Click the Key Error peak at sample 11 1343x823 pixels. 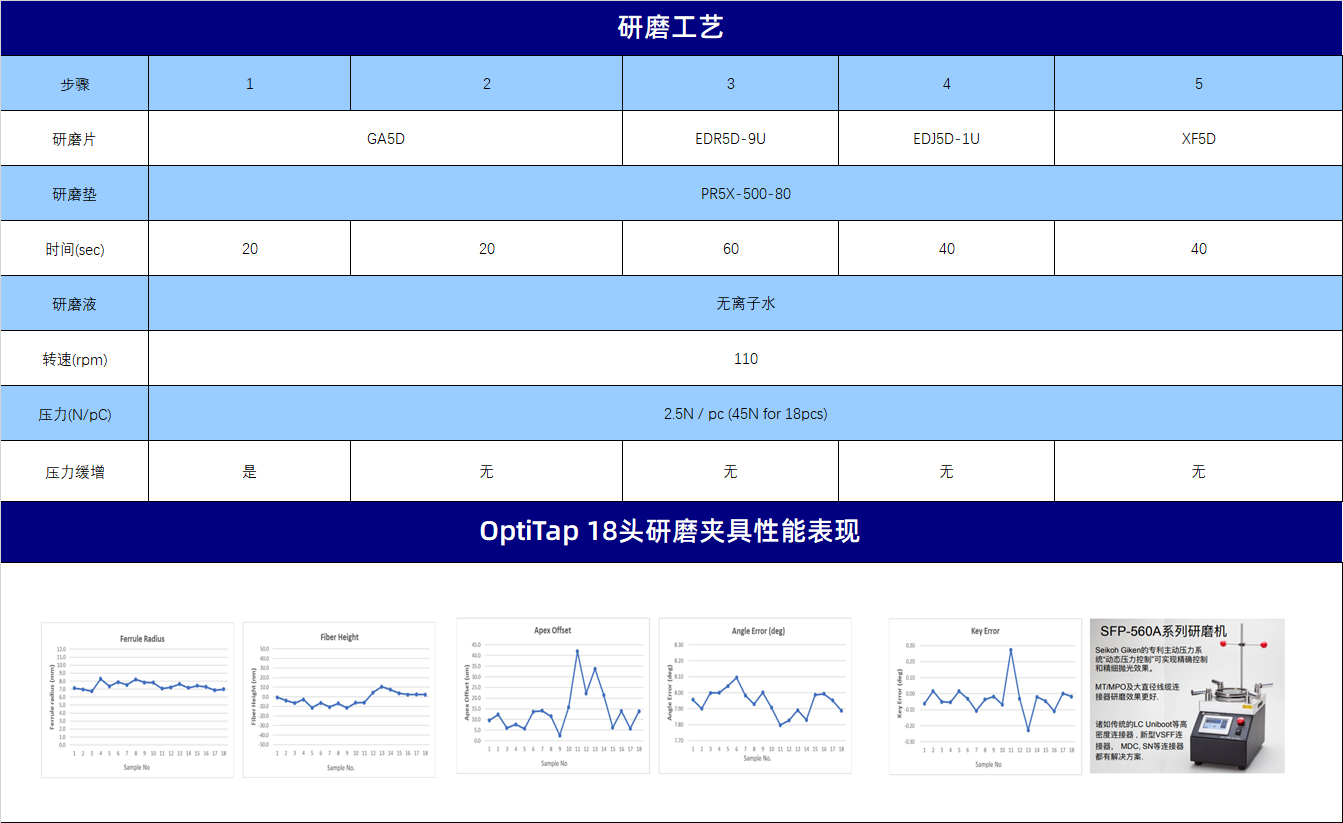click(1011, 650)
